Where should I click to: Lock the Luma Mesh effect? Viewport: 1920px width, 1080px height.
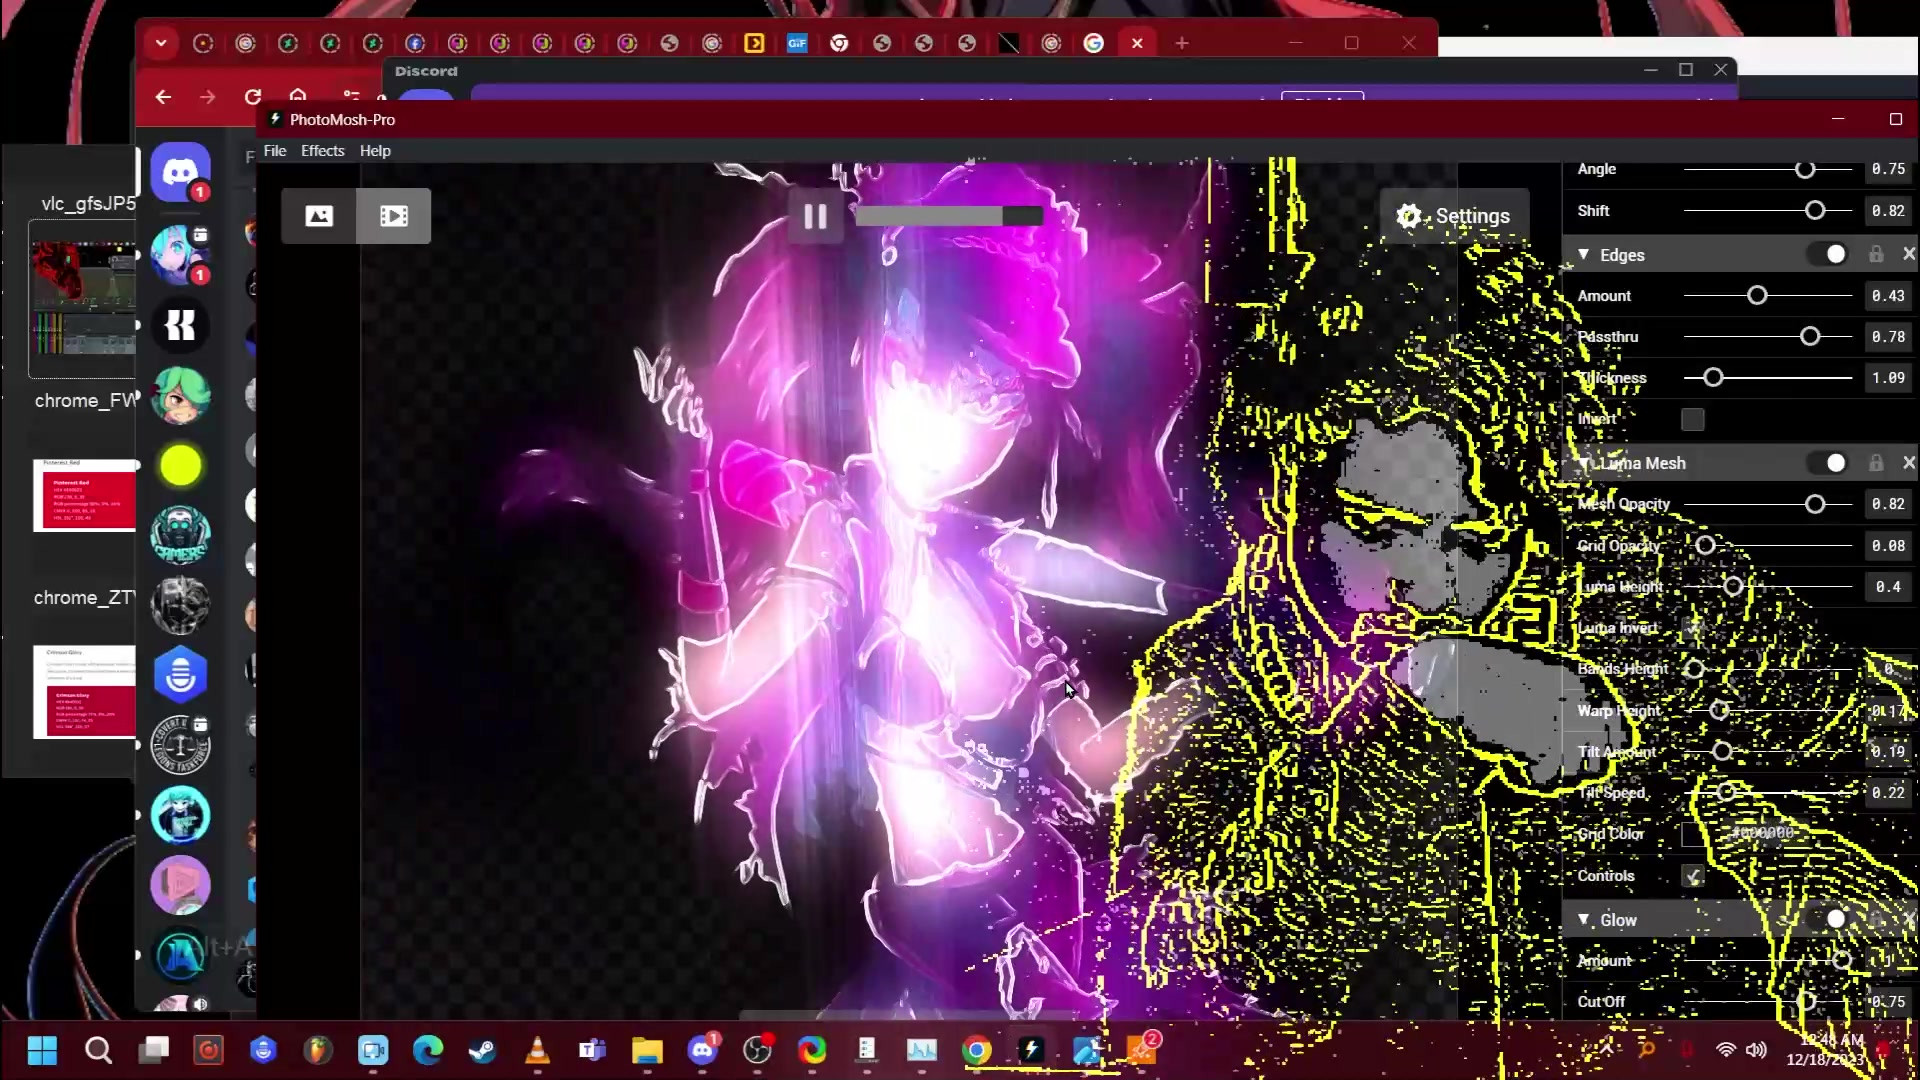(1876, 463)
